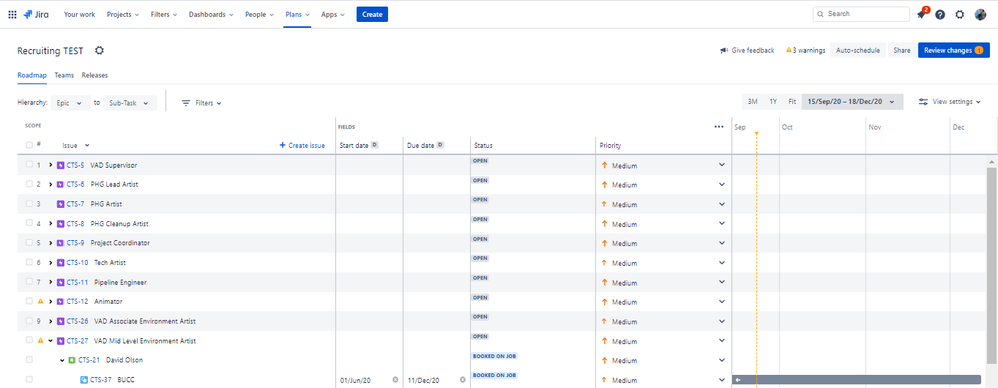Open the CTS-12 Animator issue link
This screenshot has height=388, width=998.
click(79, 301)
